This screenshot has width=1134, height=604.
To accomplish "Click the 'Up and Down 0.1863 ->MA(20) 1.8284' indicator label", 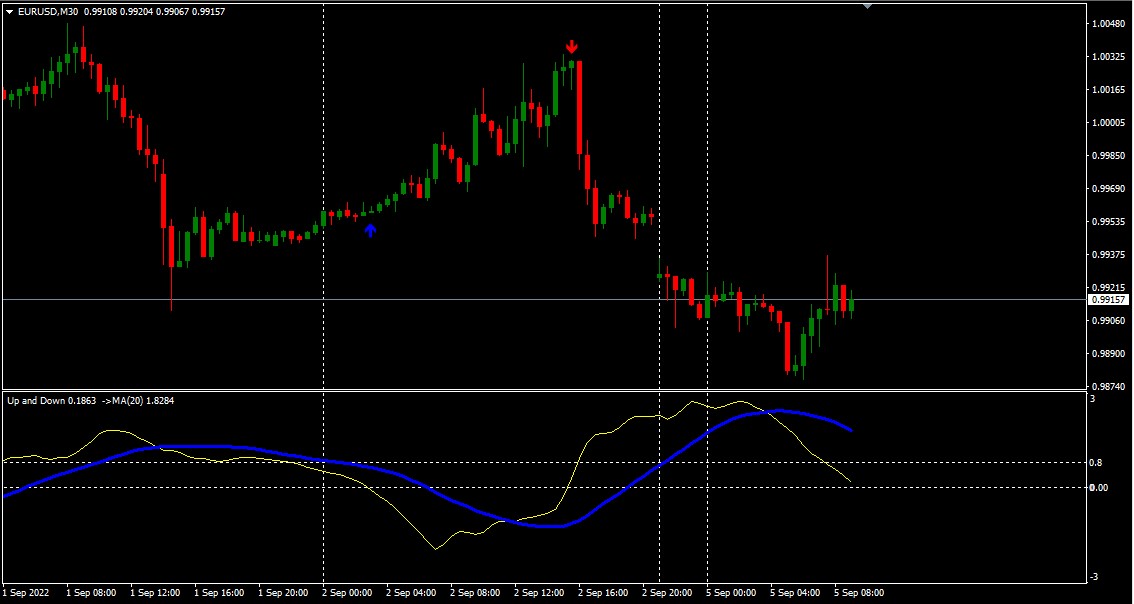I will click(x=91, y=400).
